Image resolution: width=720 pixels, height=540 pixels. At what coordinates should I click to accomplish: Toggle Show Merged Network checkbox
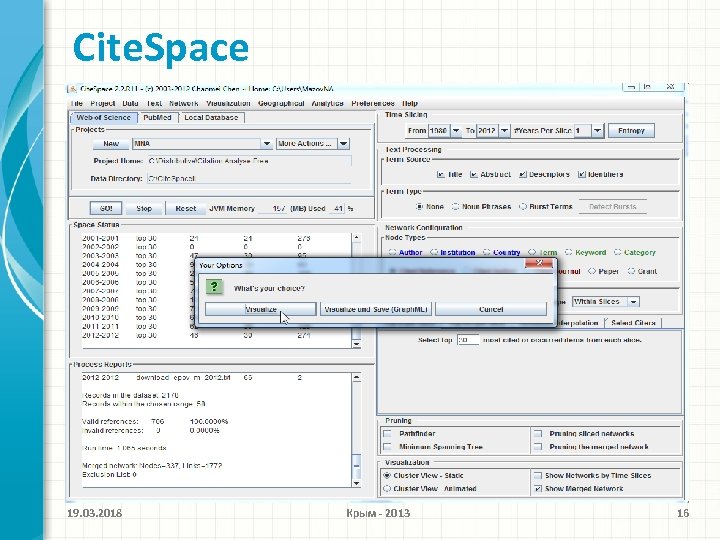pos(538,489)
